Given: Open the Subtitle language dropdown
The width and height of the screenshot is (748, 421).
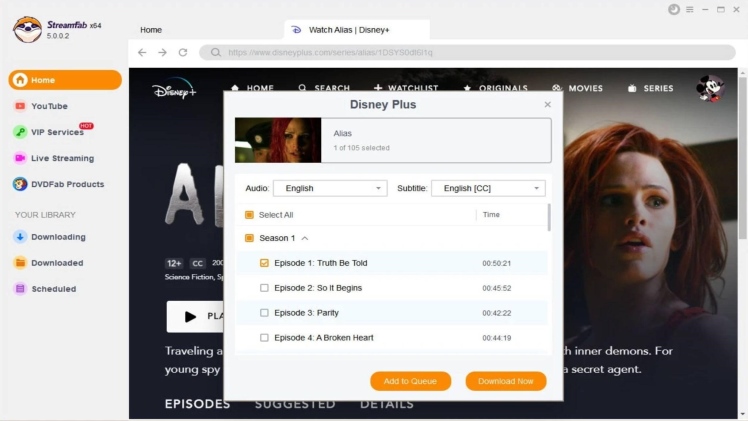Looking at the screenshot, I should [487, 188].
